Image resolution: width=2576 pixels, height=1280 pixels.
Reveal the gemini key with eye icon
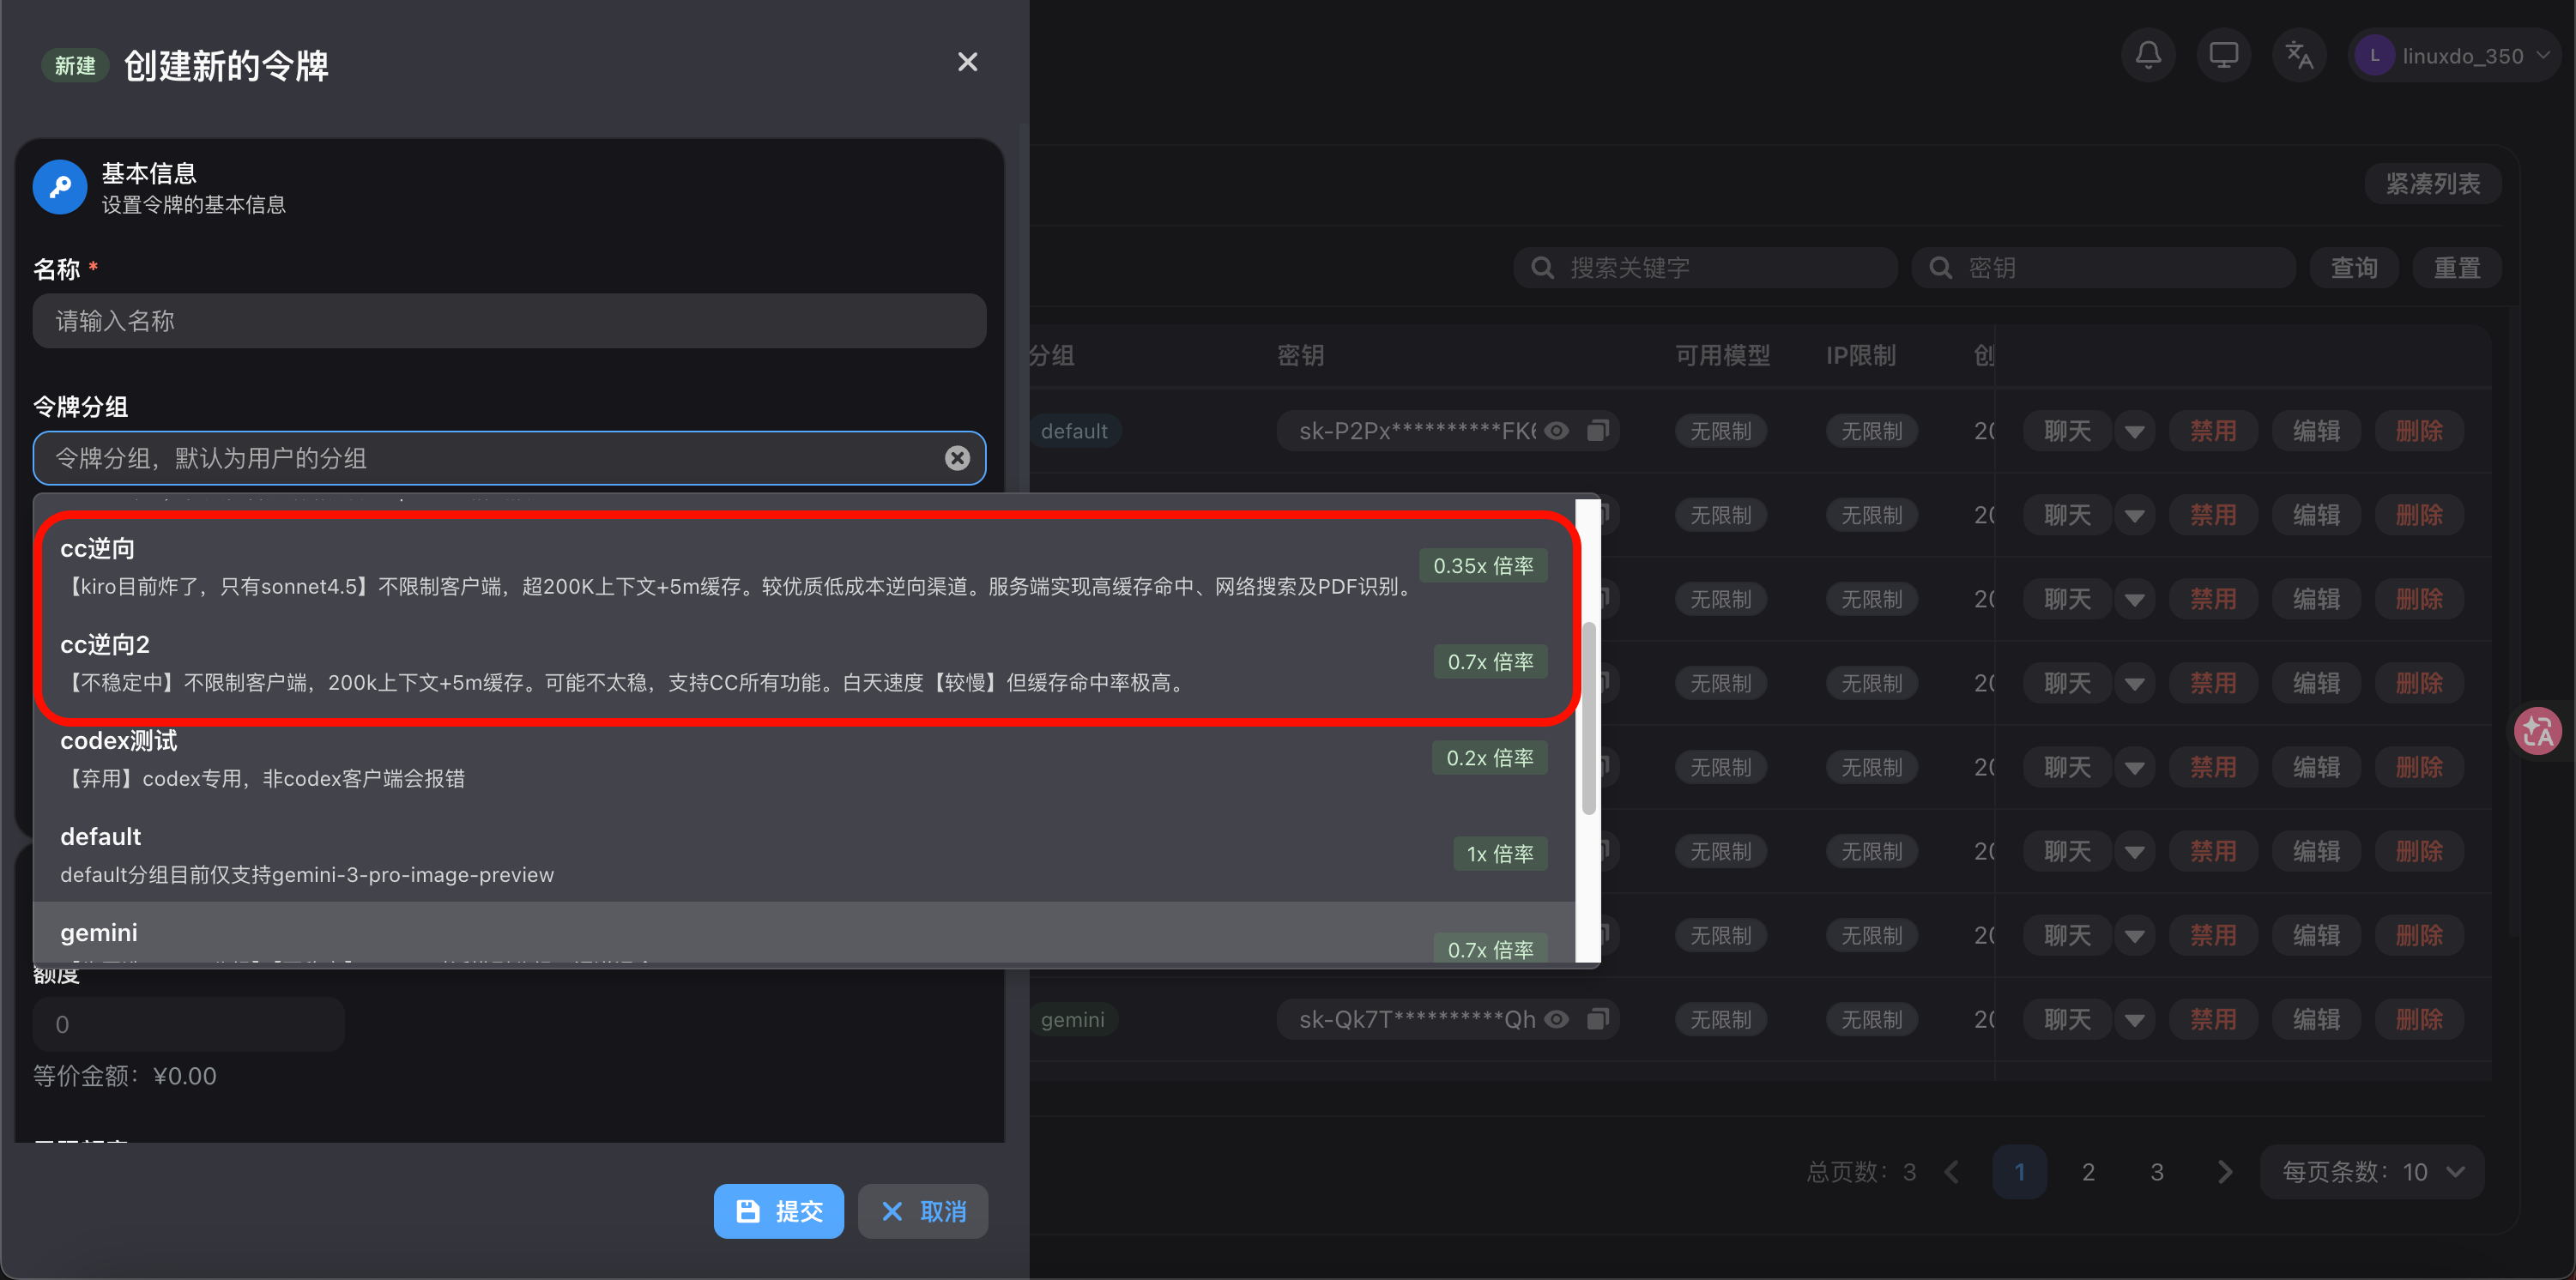click(1556, 1018)
